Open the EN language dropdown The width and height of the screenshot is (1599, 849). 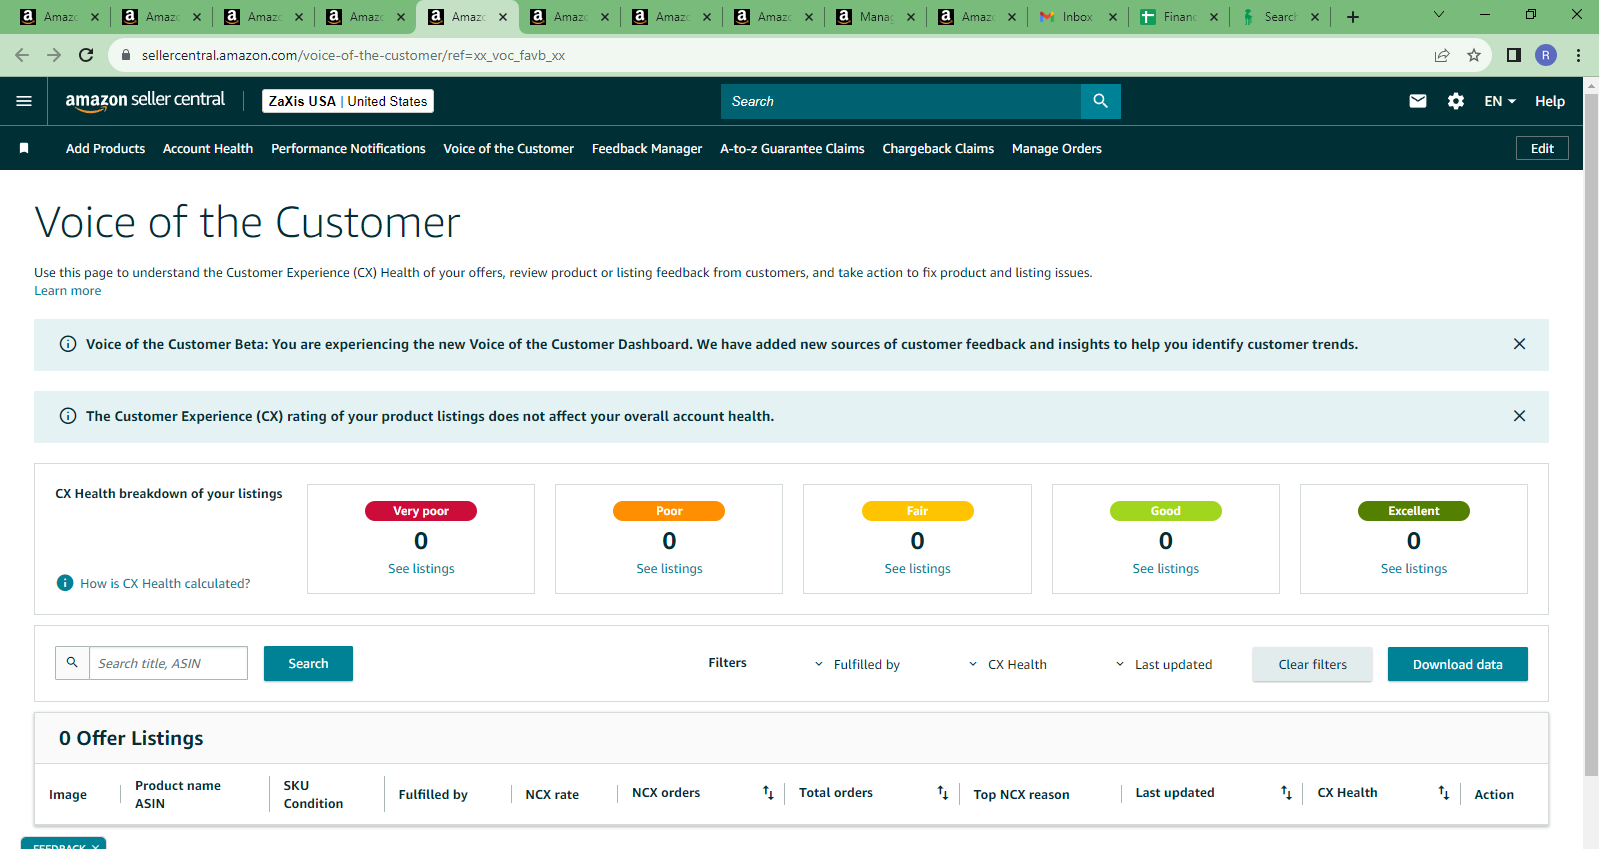click(x=1500, y=101)
